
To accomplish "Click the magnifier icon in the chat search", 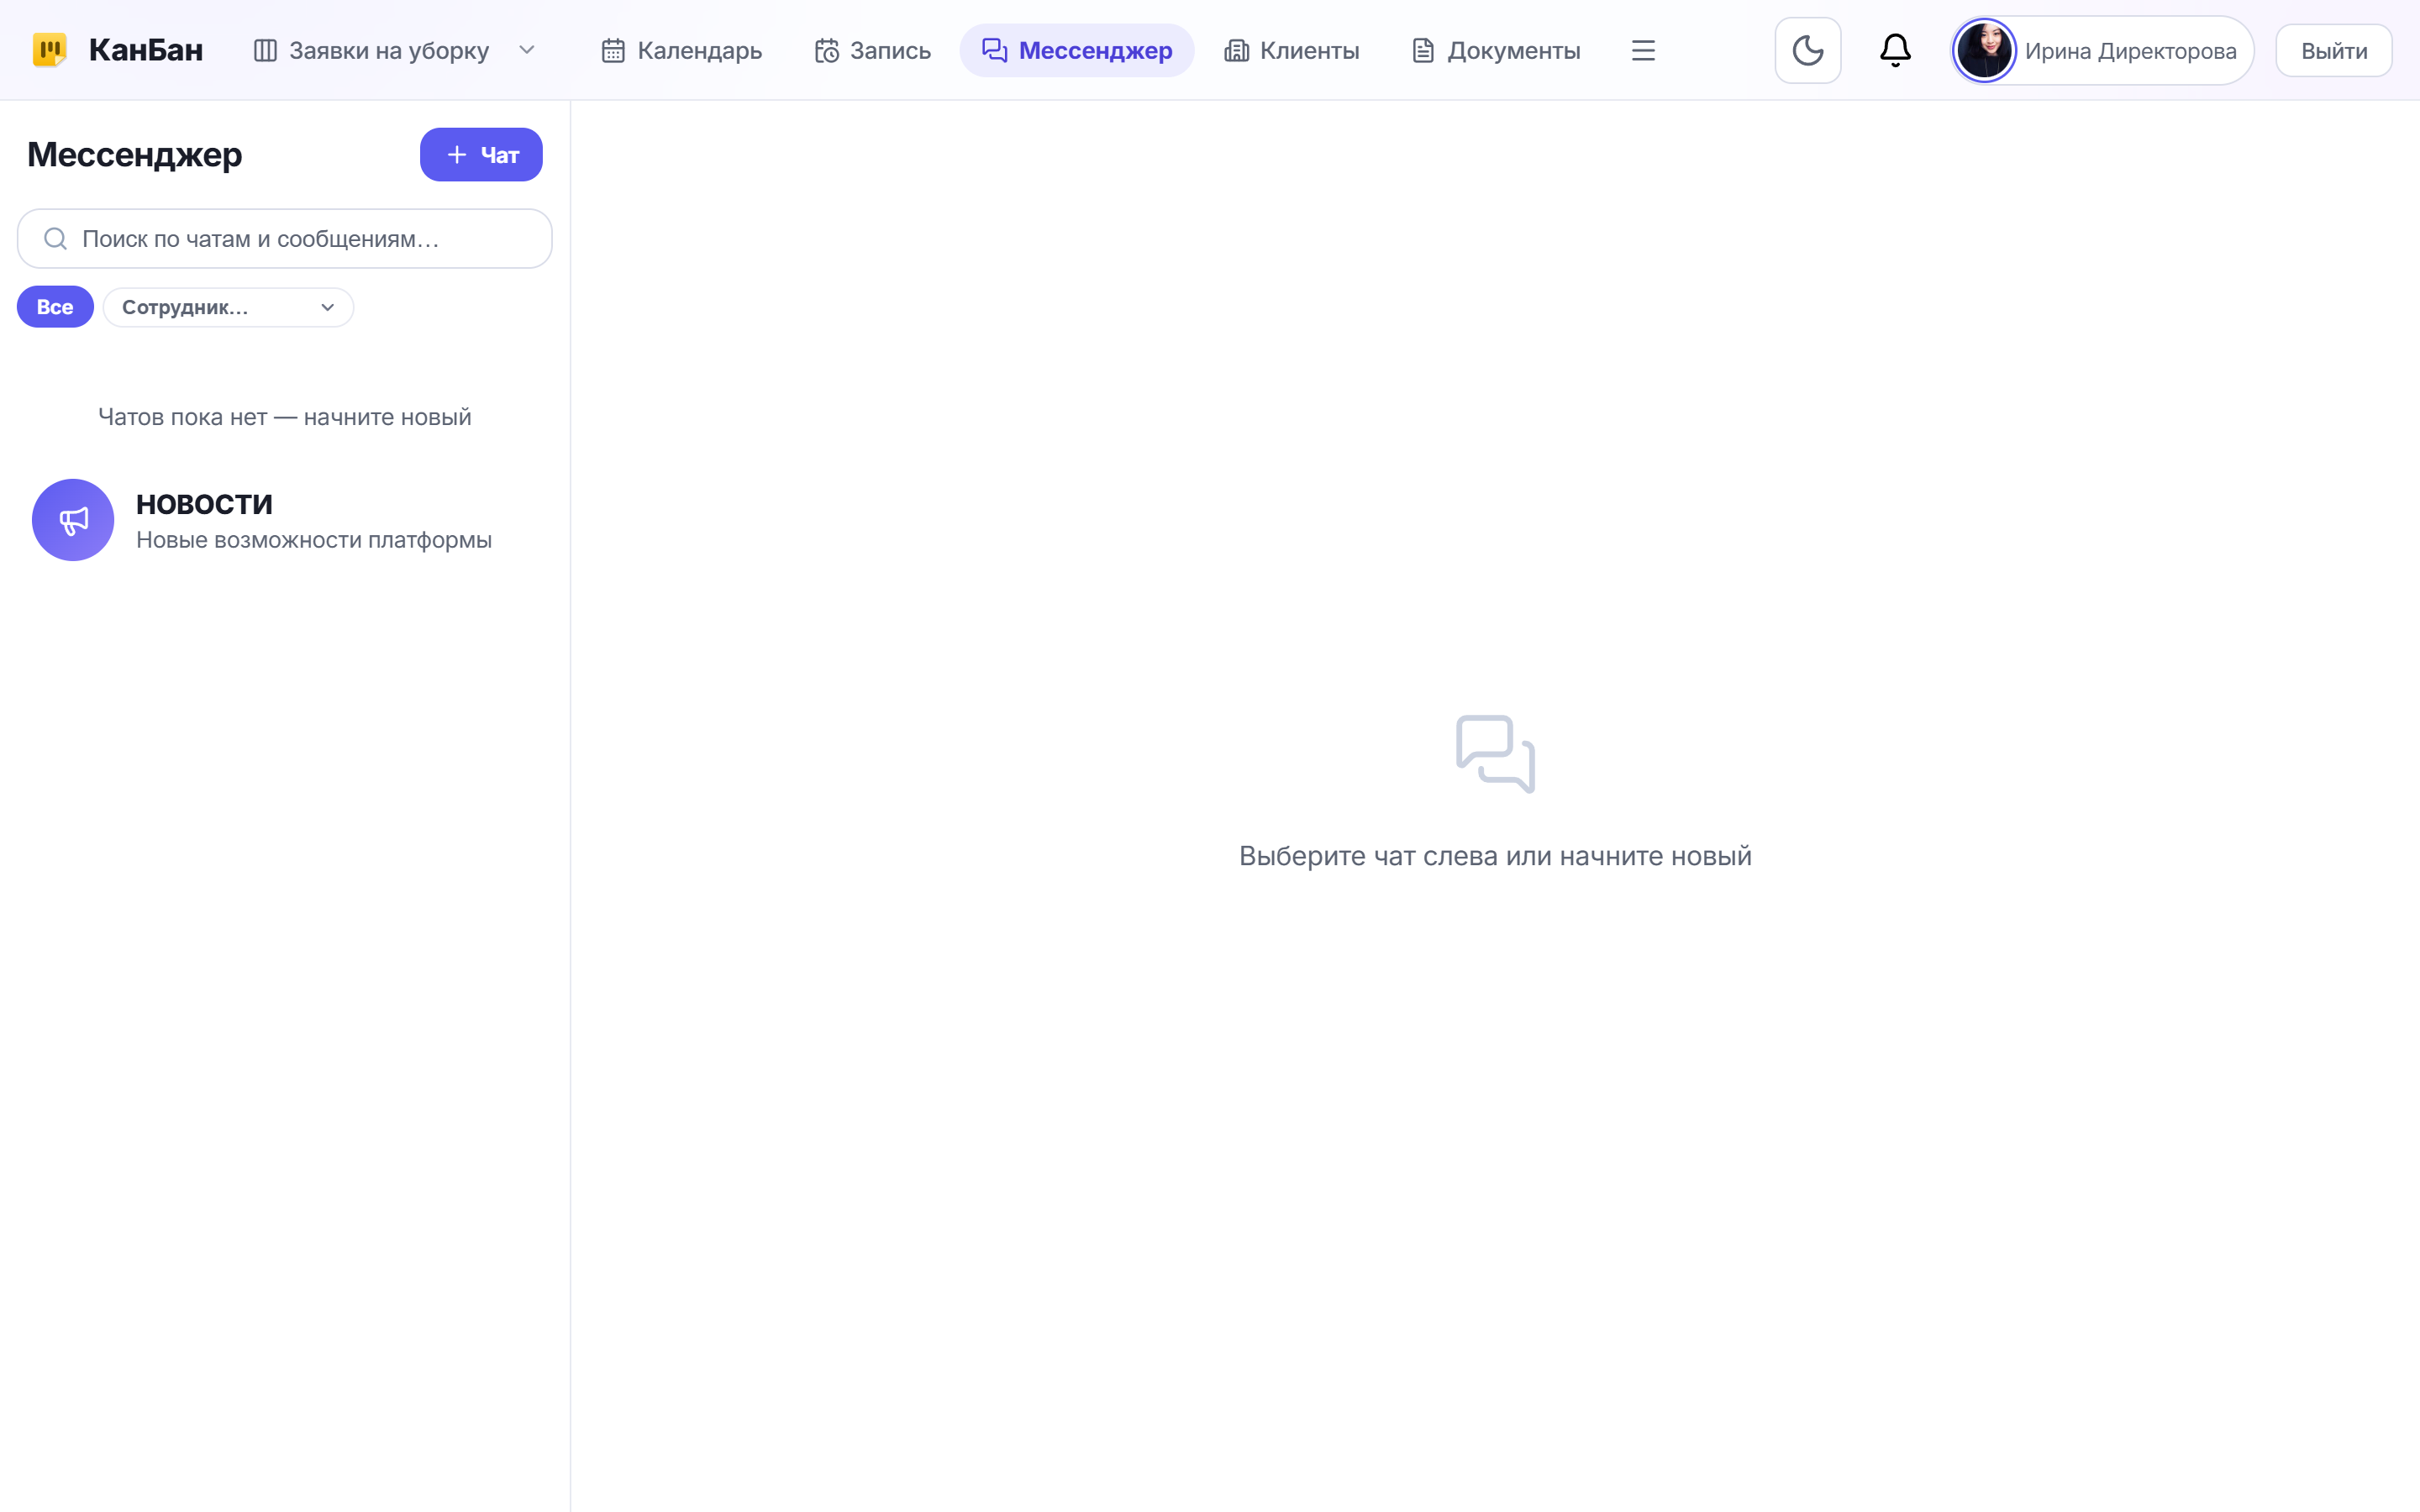I will pos(56,239).
